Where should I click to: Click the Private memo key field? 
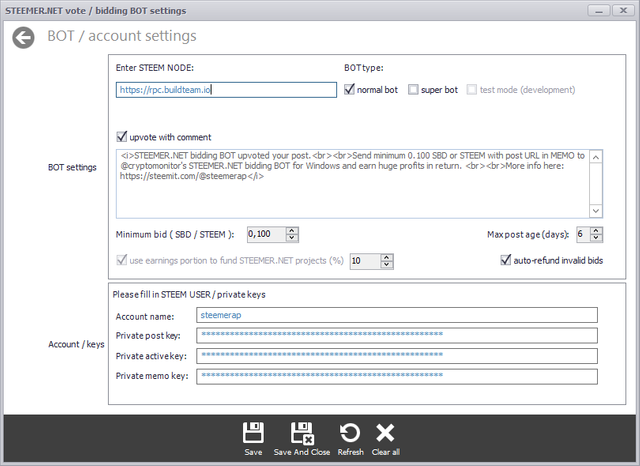[397, 376]
